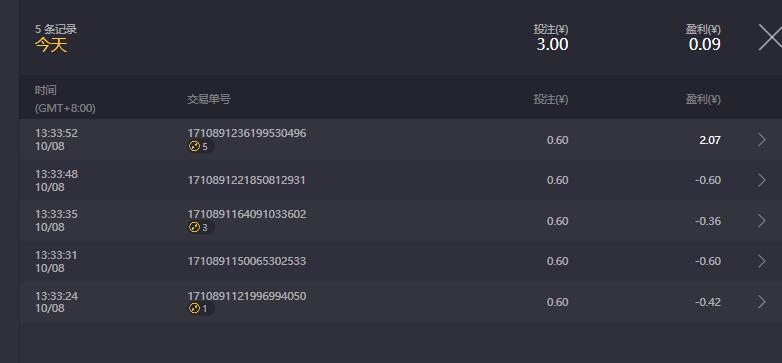
Task: Expand details arrow for the 13:33:24 record
Action: point(762,302)
